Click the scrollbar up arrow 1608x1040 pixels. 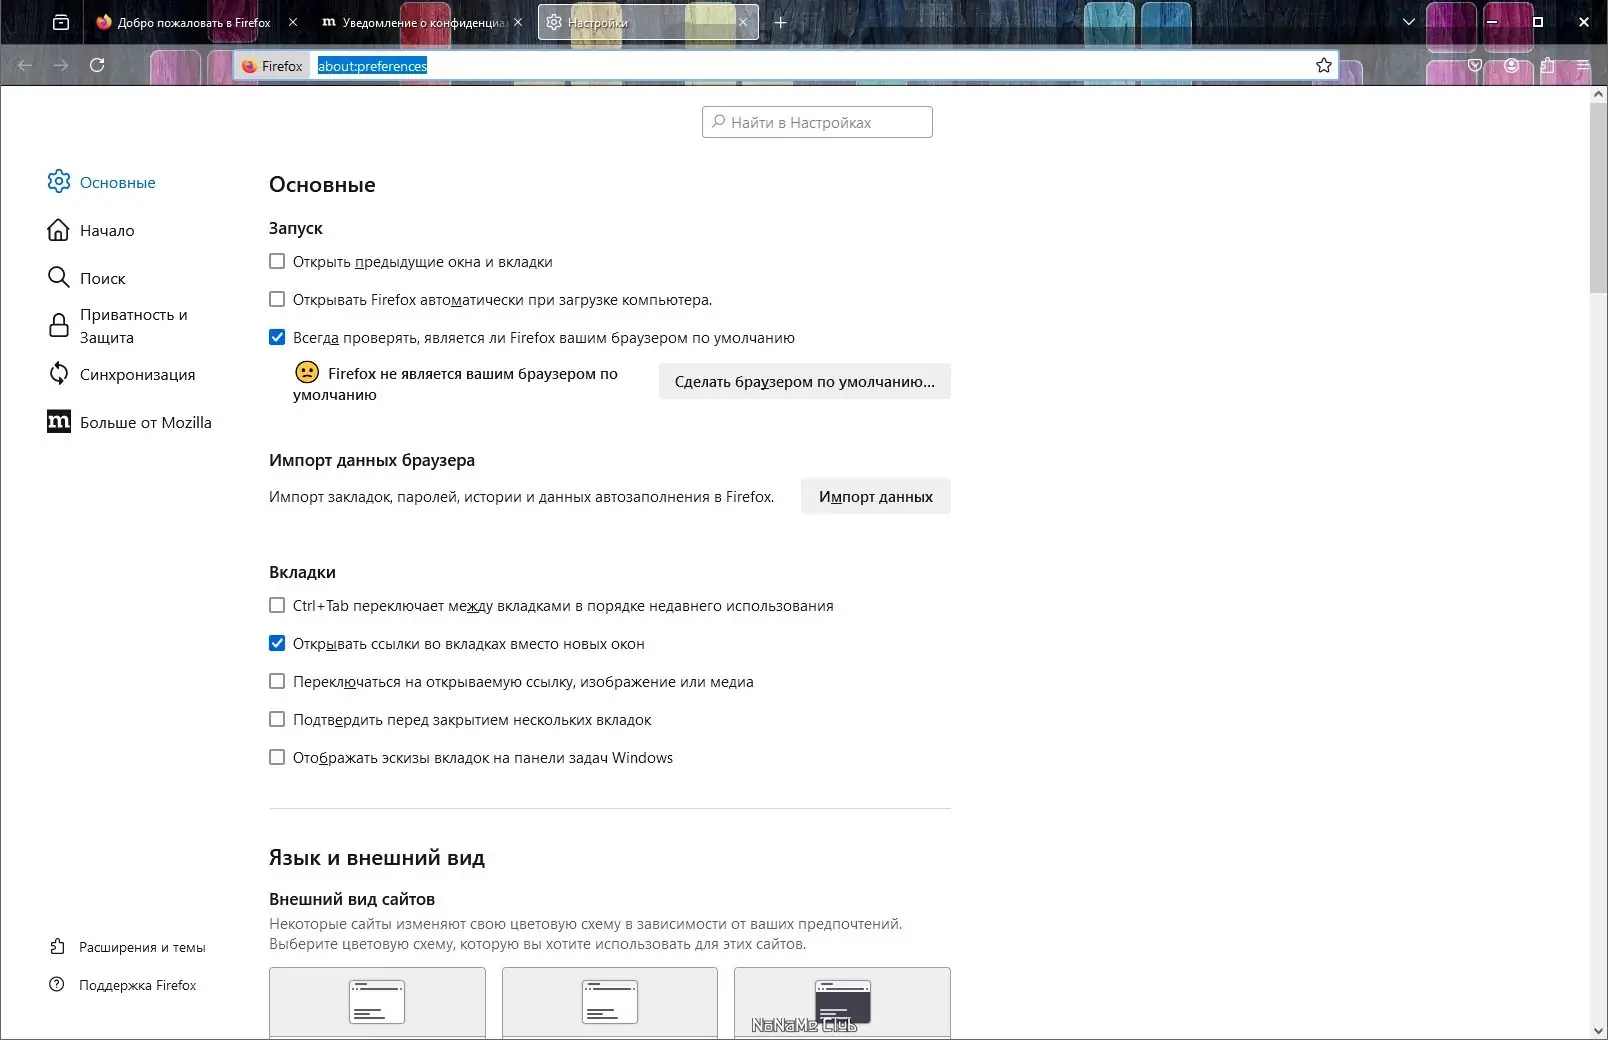[x=1598, y=94]
